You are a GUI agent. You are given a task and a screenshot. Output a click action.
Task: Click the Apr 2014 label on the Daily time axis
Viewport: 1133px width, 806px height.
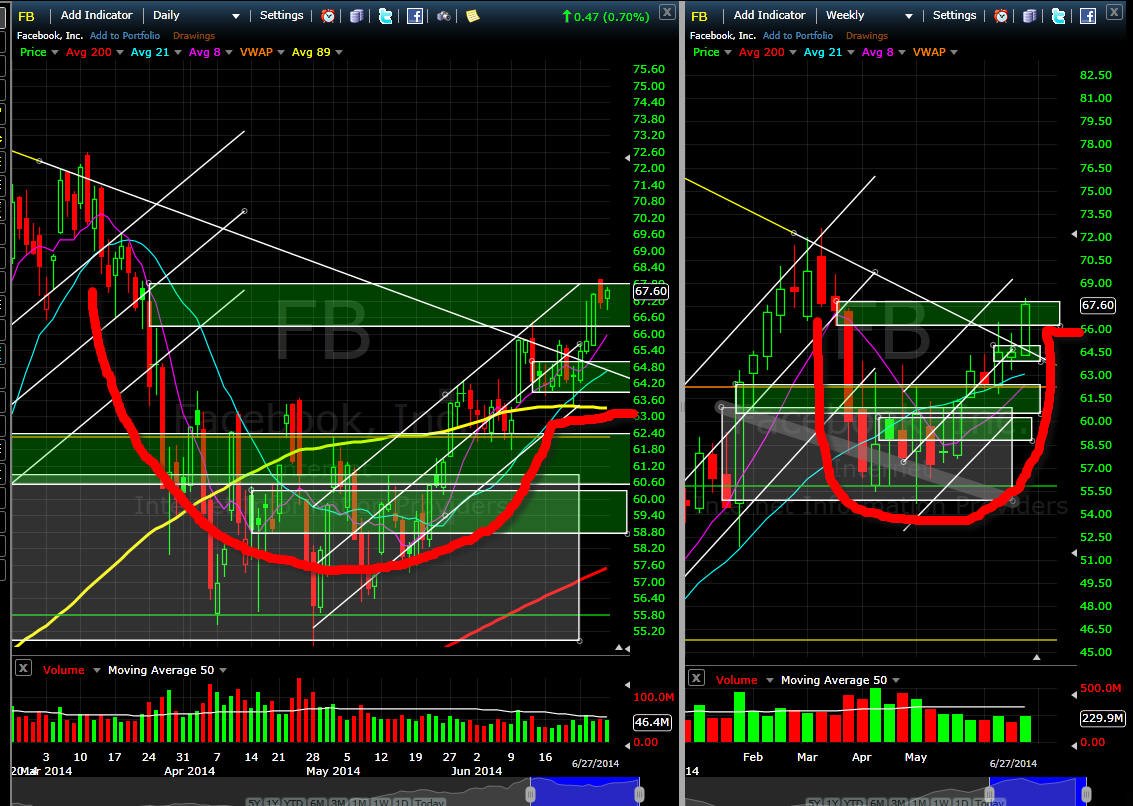(189, 771)
